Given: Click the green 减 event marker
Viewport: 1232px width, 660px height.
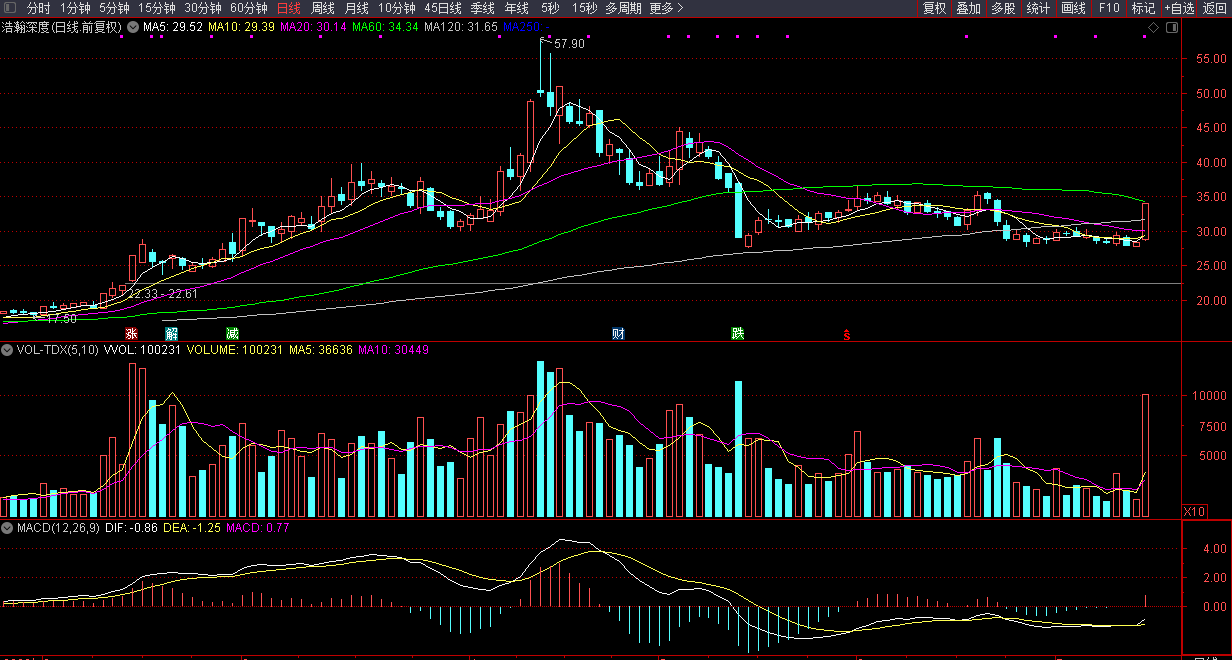Looking at the screenshot, I should 232,333.
